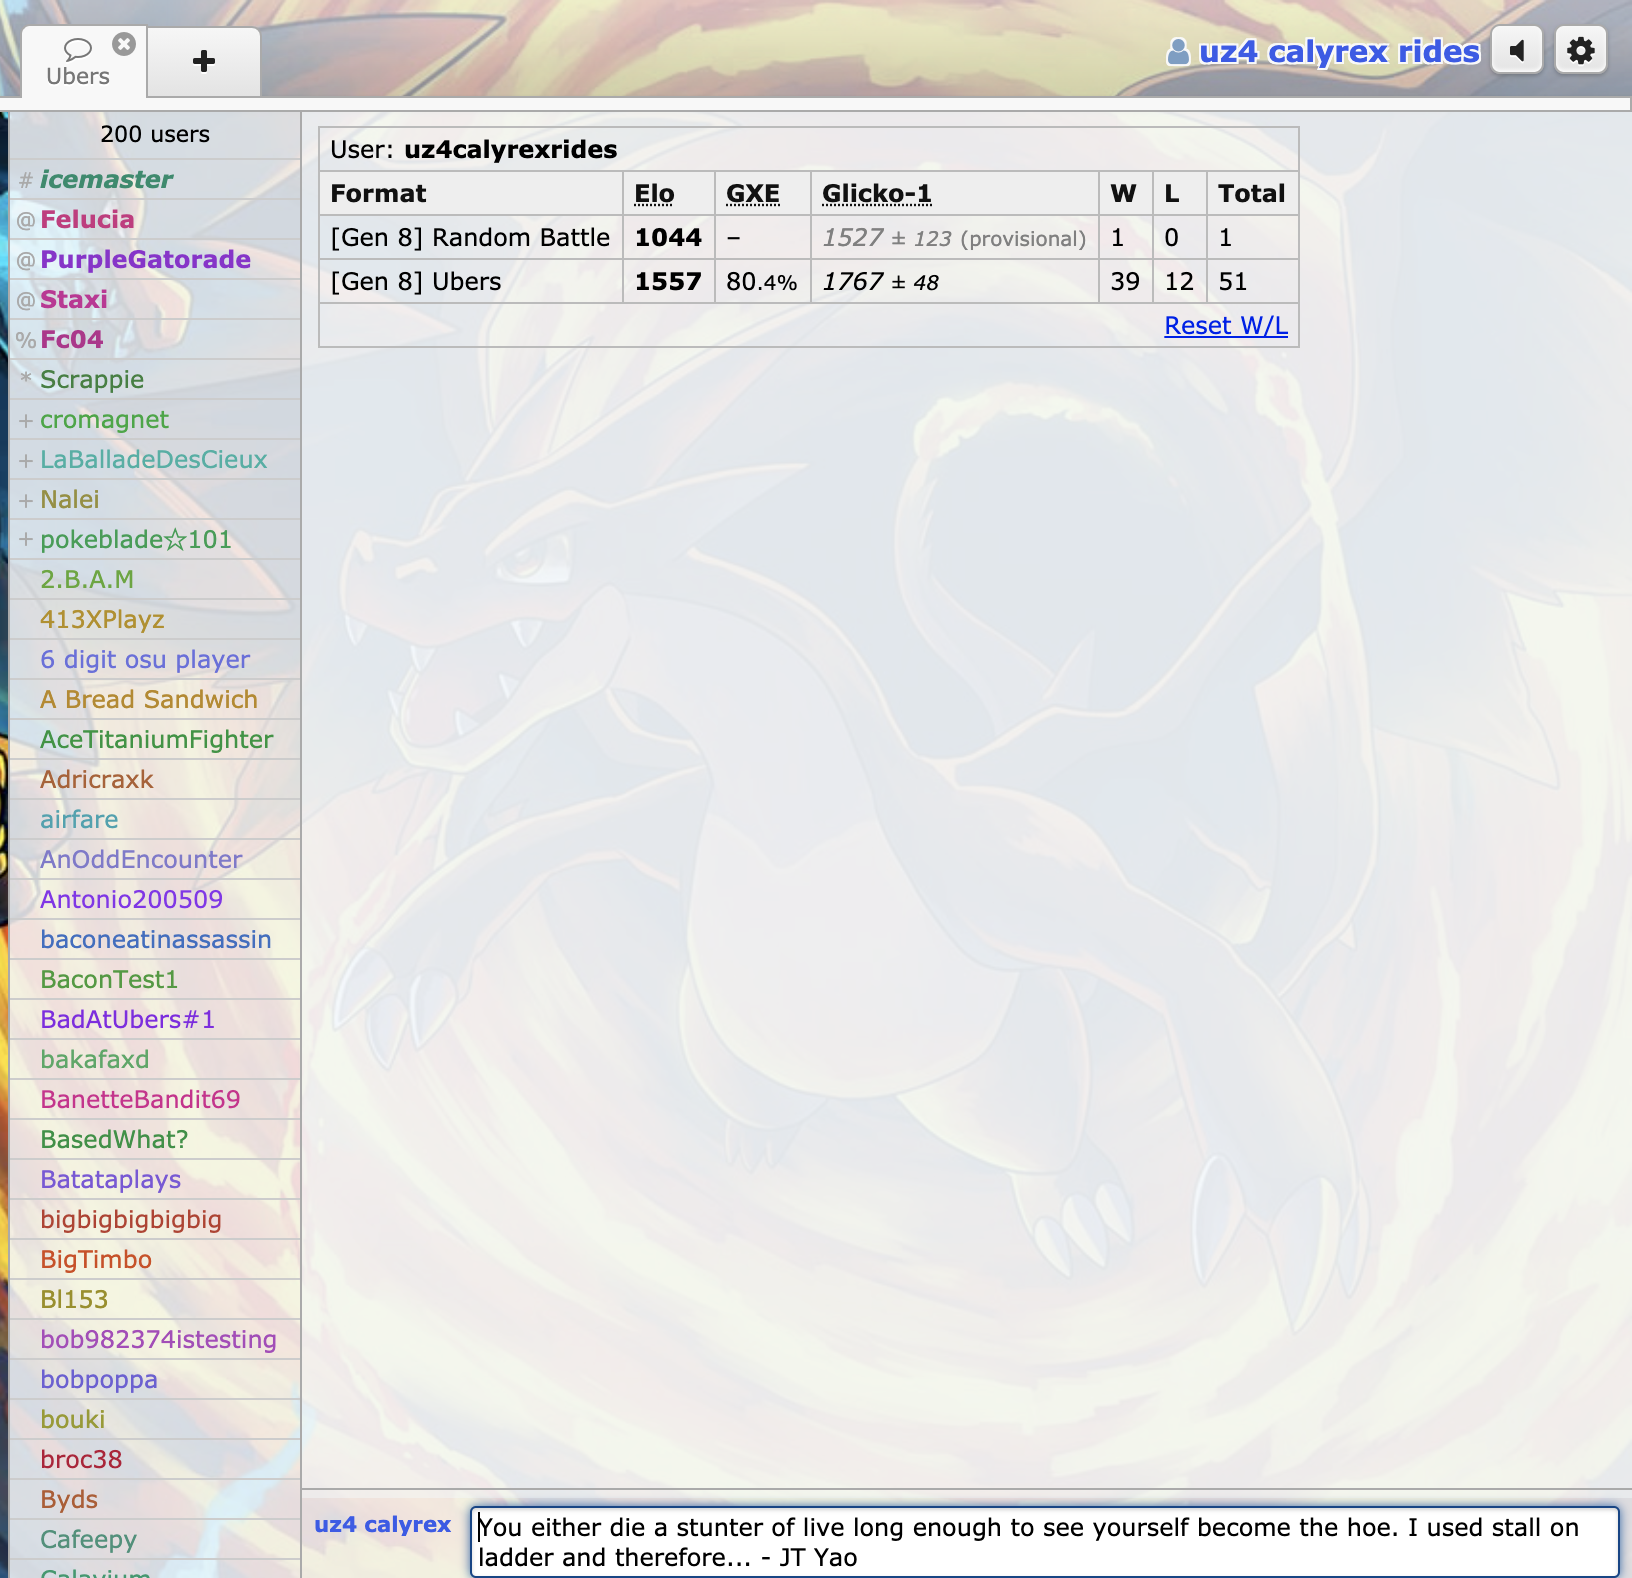Screen dimensions: 1632x1578
Task: Select PurpleGatorade from the user list
Action: click(145, 260)
